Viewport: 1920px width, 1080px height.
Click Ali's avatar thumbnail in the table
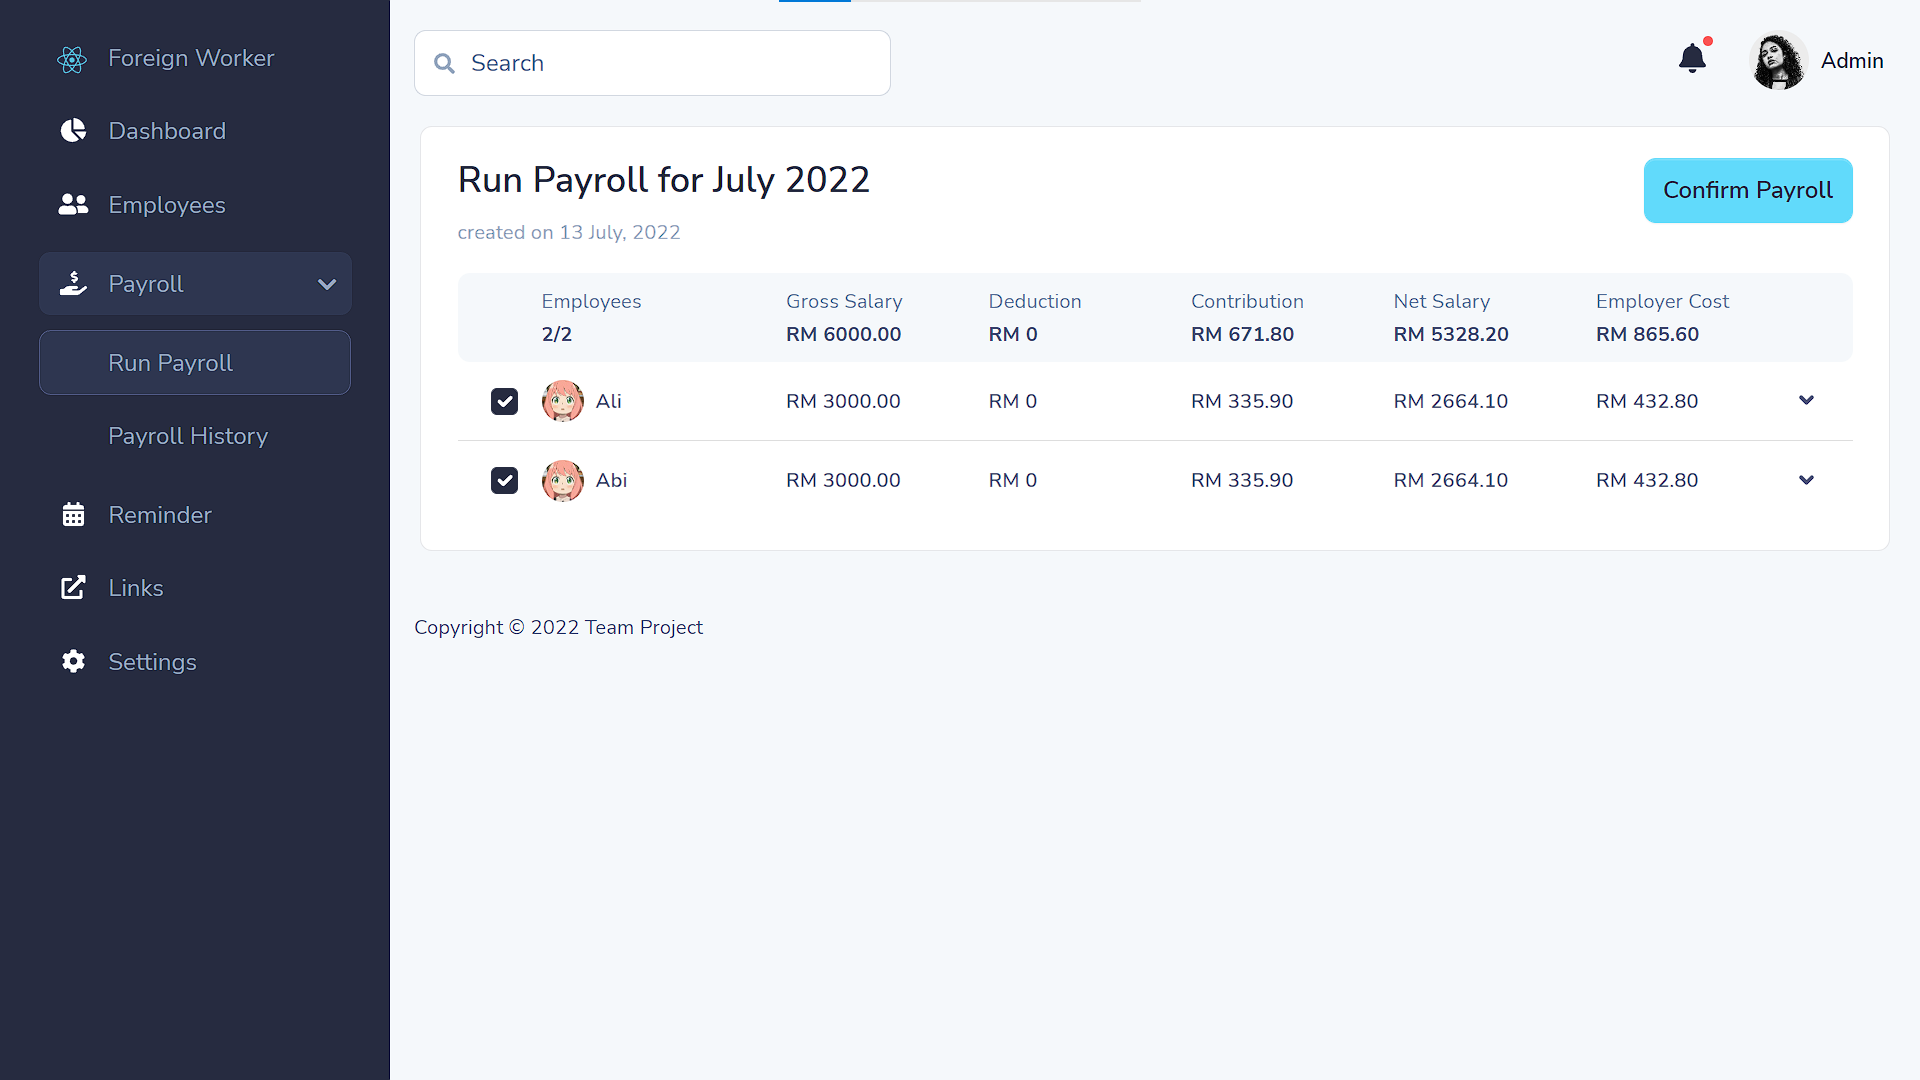point(562,401)
